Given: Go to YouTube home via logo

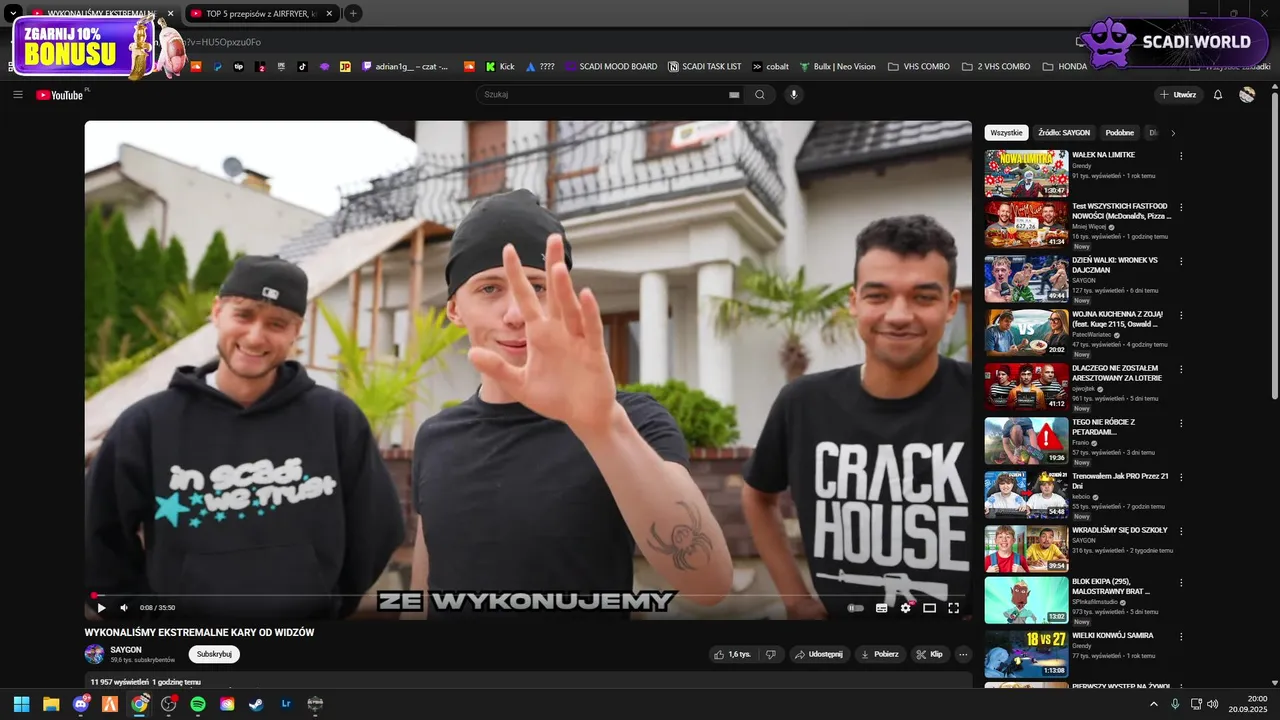Looking at the screenshot, I should (x=60, y=95).
